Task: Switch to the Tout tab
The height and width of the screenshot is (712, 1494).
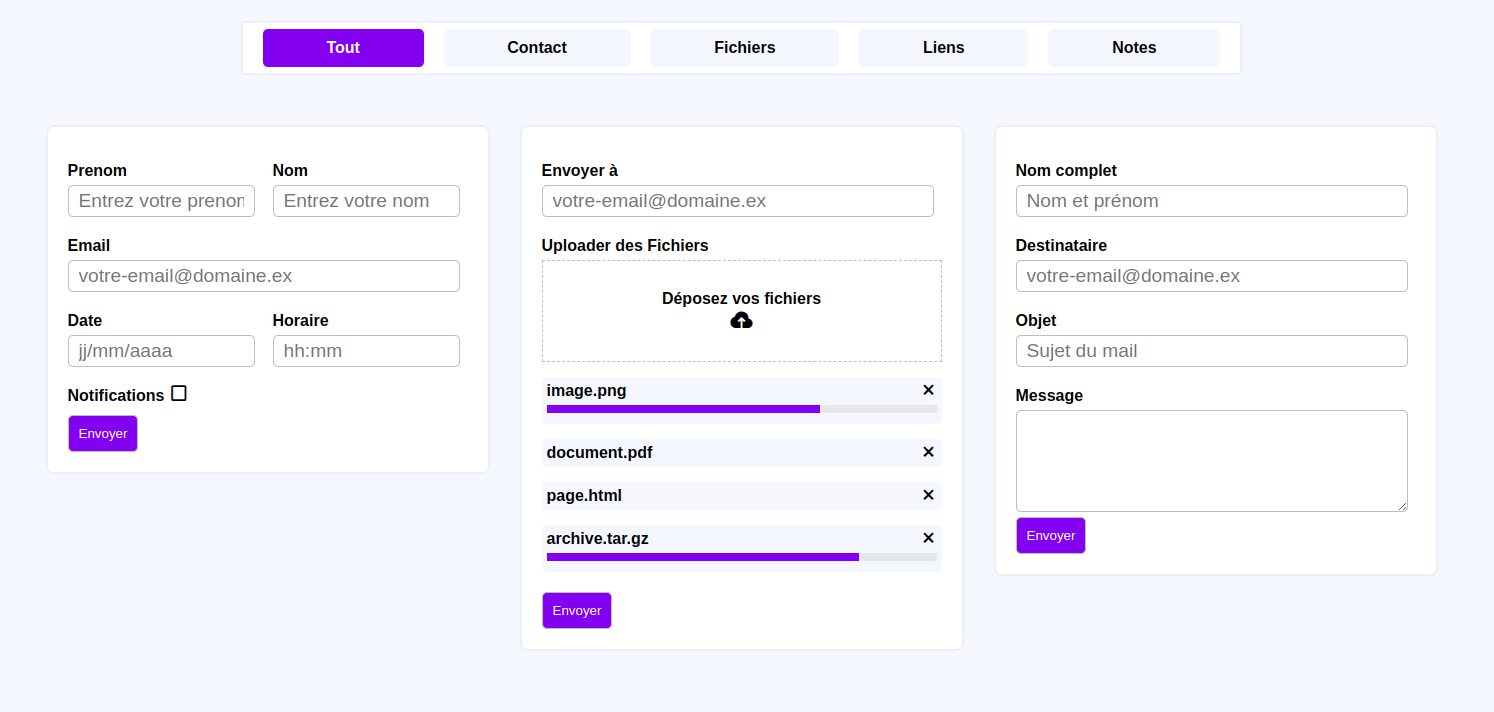Action: coord(343,48)
